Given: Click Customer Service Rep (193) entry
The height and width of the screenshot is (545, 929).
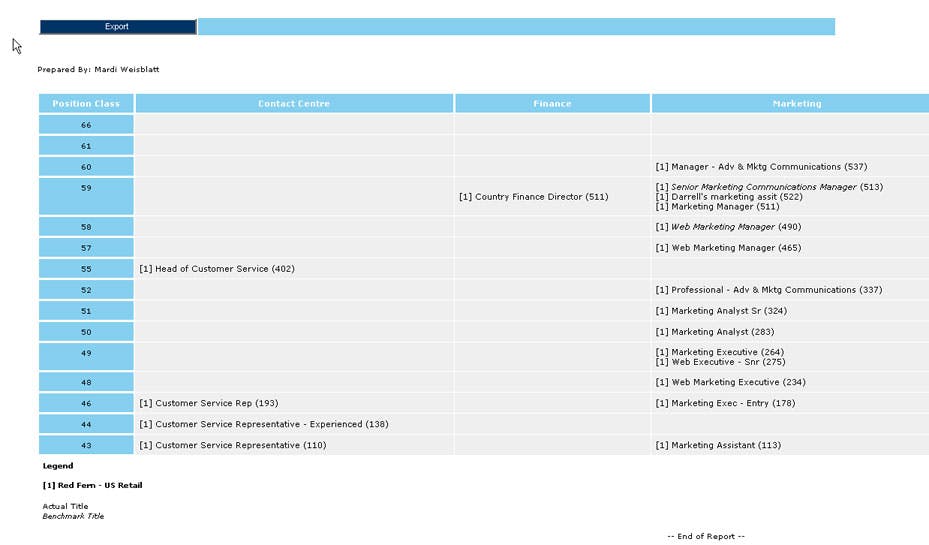Looking at the screenshot, I should click(x=209, y=403).
